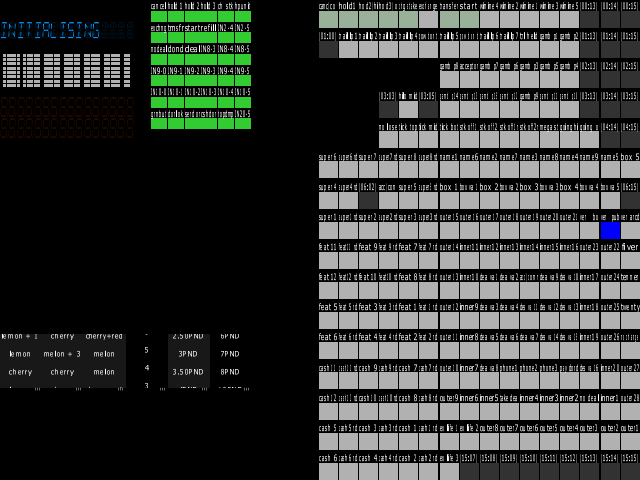Click the feat 5 lamp
This screenshot has width=640, height=480.
[x=328, y=321]
